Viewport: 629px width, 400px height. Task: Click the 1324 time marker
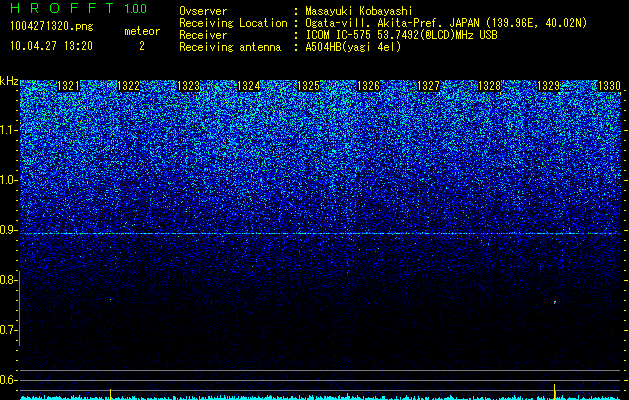249,86
